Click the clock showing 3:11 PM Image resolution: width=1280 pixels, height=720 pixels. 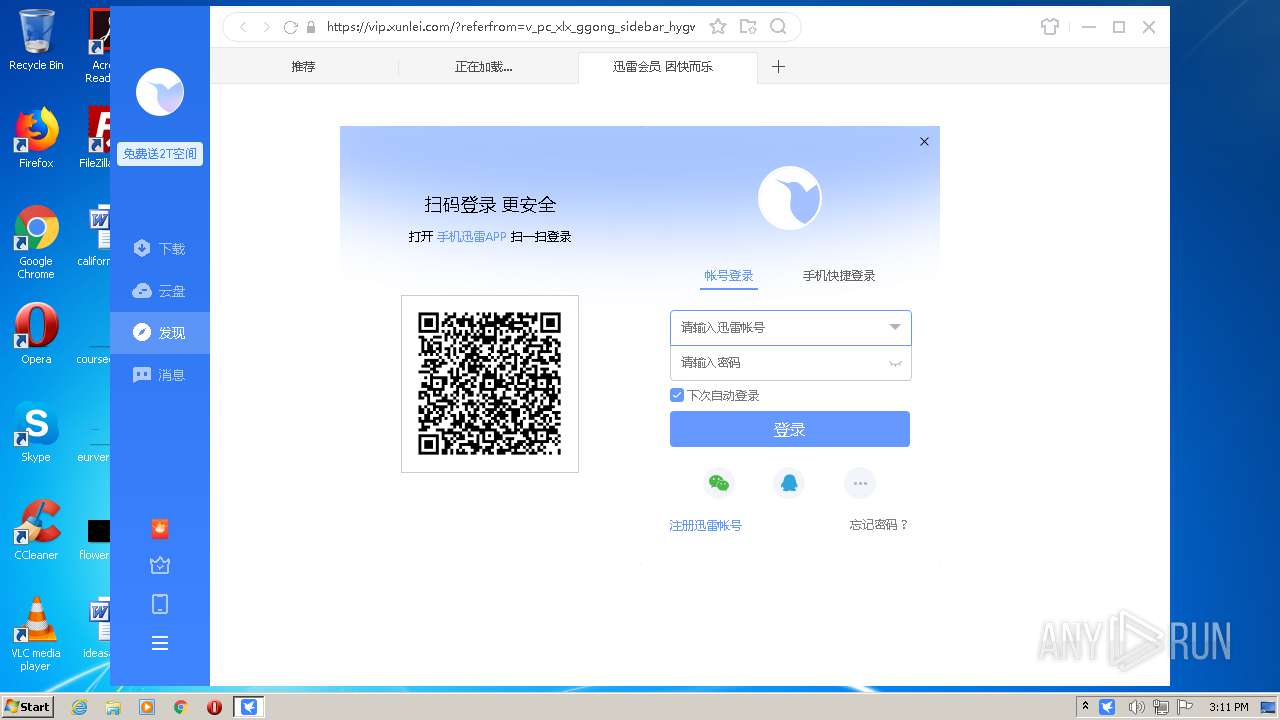(1229, 707)
